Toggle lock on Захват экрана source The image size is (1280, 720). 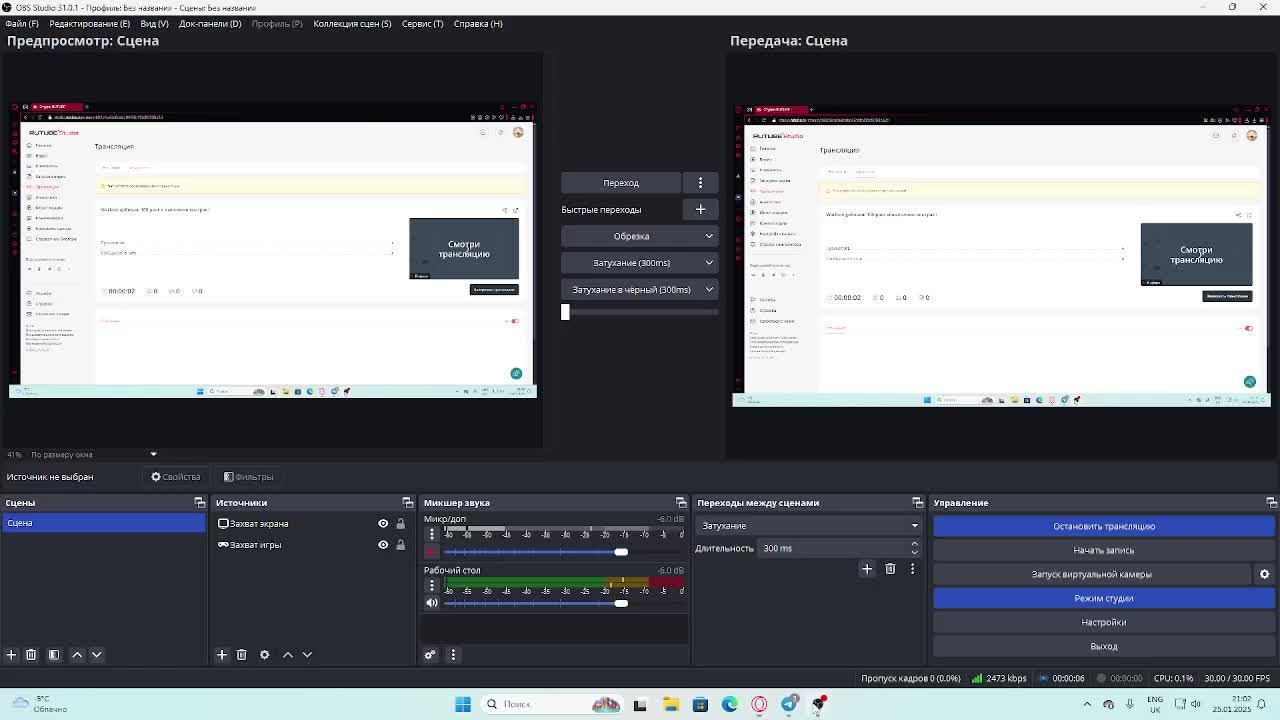(x=401, y=524)
